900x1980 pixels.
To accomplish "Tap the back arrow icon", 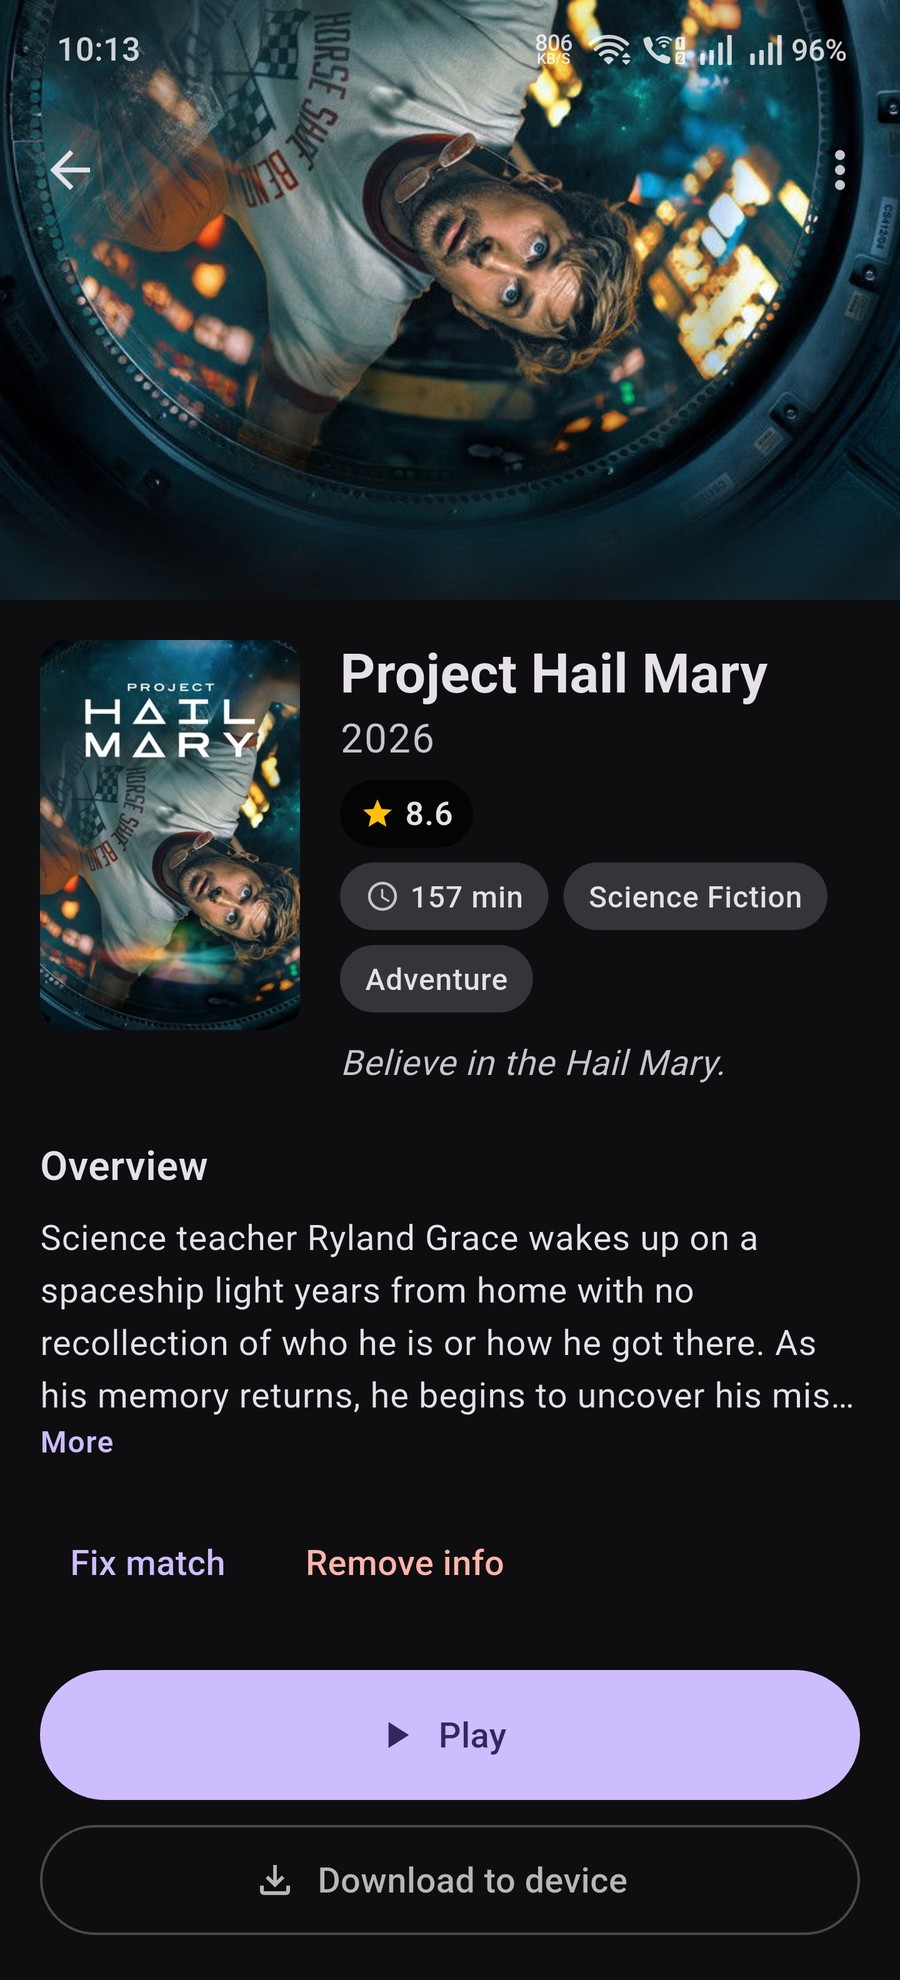I will 70,170.
